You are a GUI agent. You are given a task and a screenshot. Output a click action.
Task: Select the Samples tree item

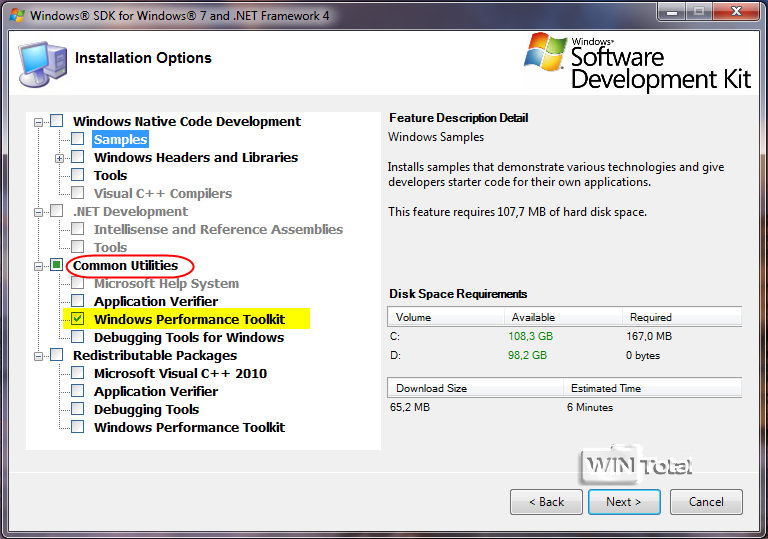point(120,139)
